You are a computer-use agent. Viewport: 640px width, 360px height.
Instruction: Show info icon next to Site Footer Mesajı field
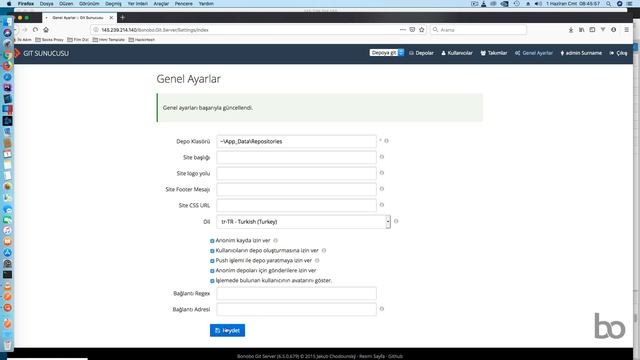pos(382,189)
